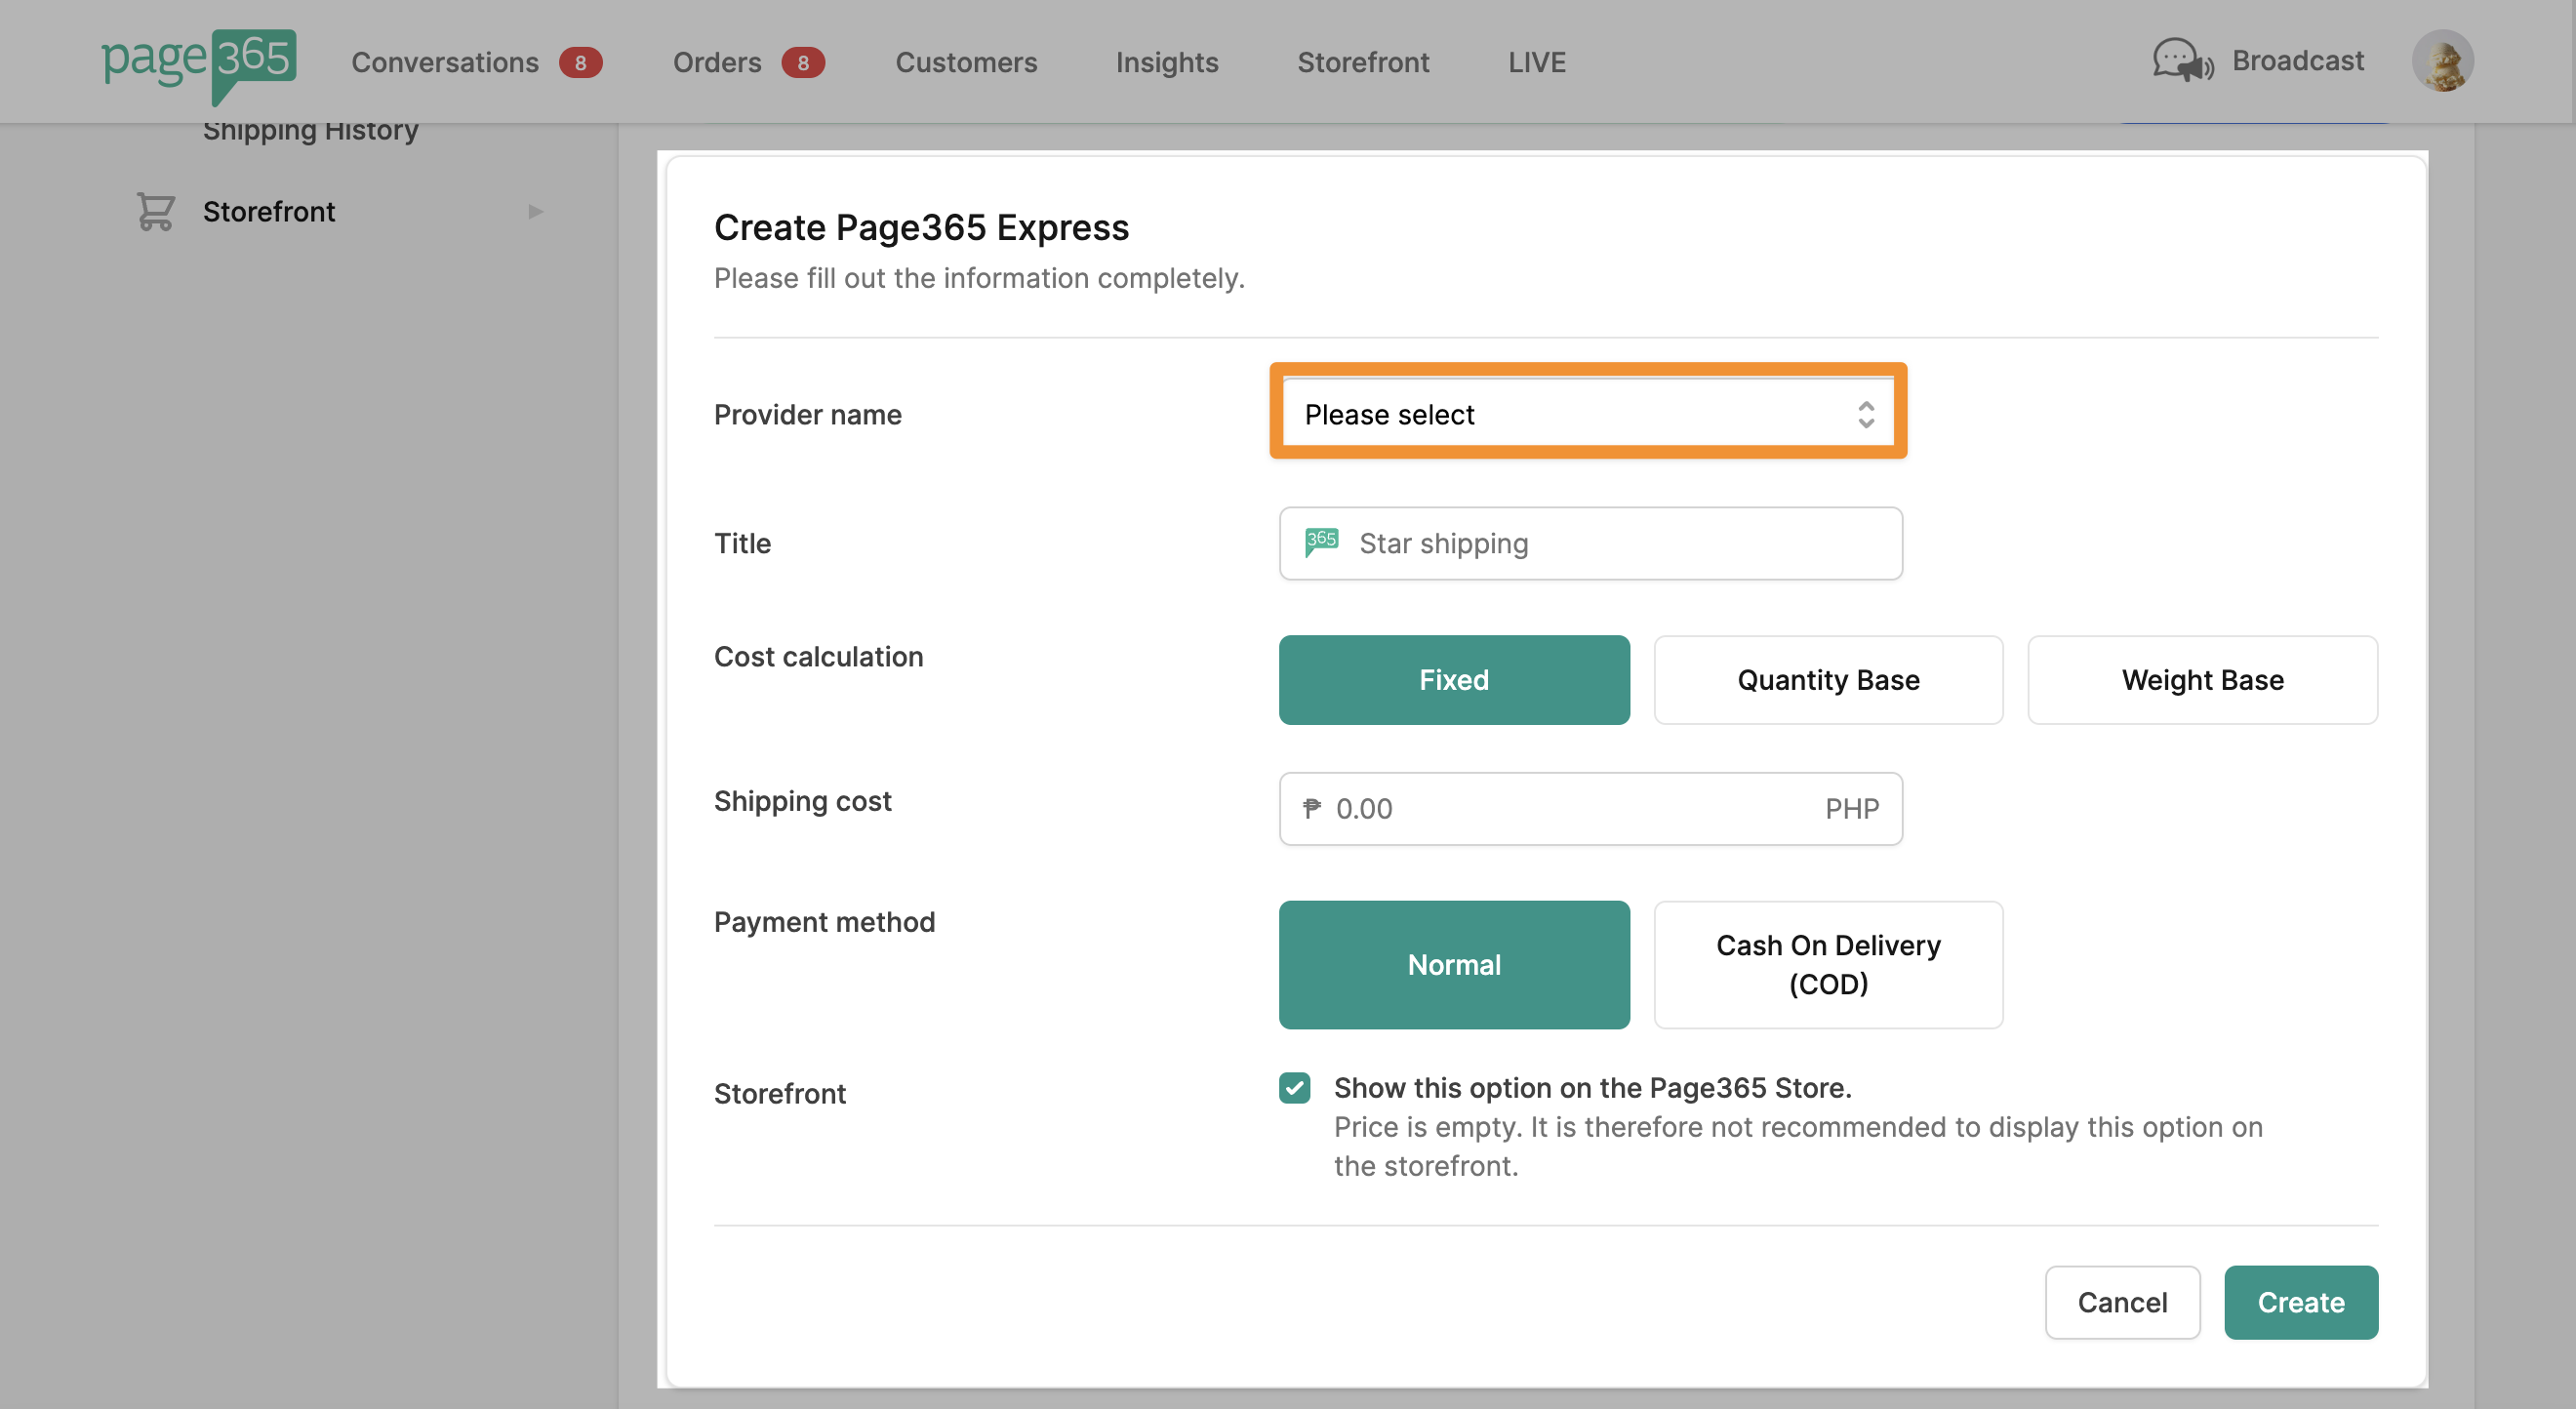The image size is (2576, 1409).
Task: Open the Broadcast megaphone icon
Action: click(2182, 61)
